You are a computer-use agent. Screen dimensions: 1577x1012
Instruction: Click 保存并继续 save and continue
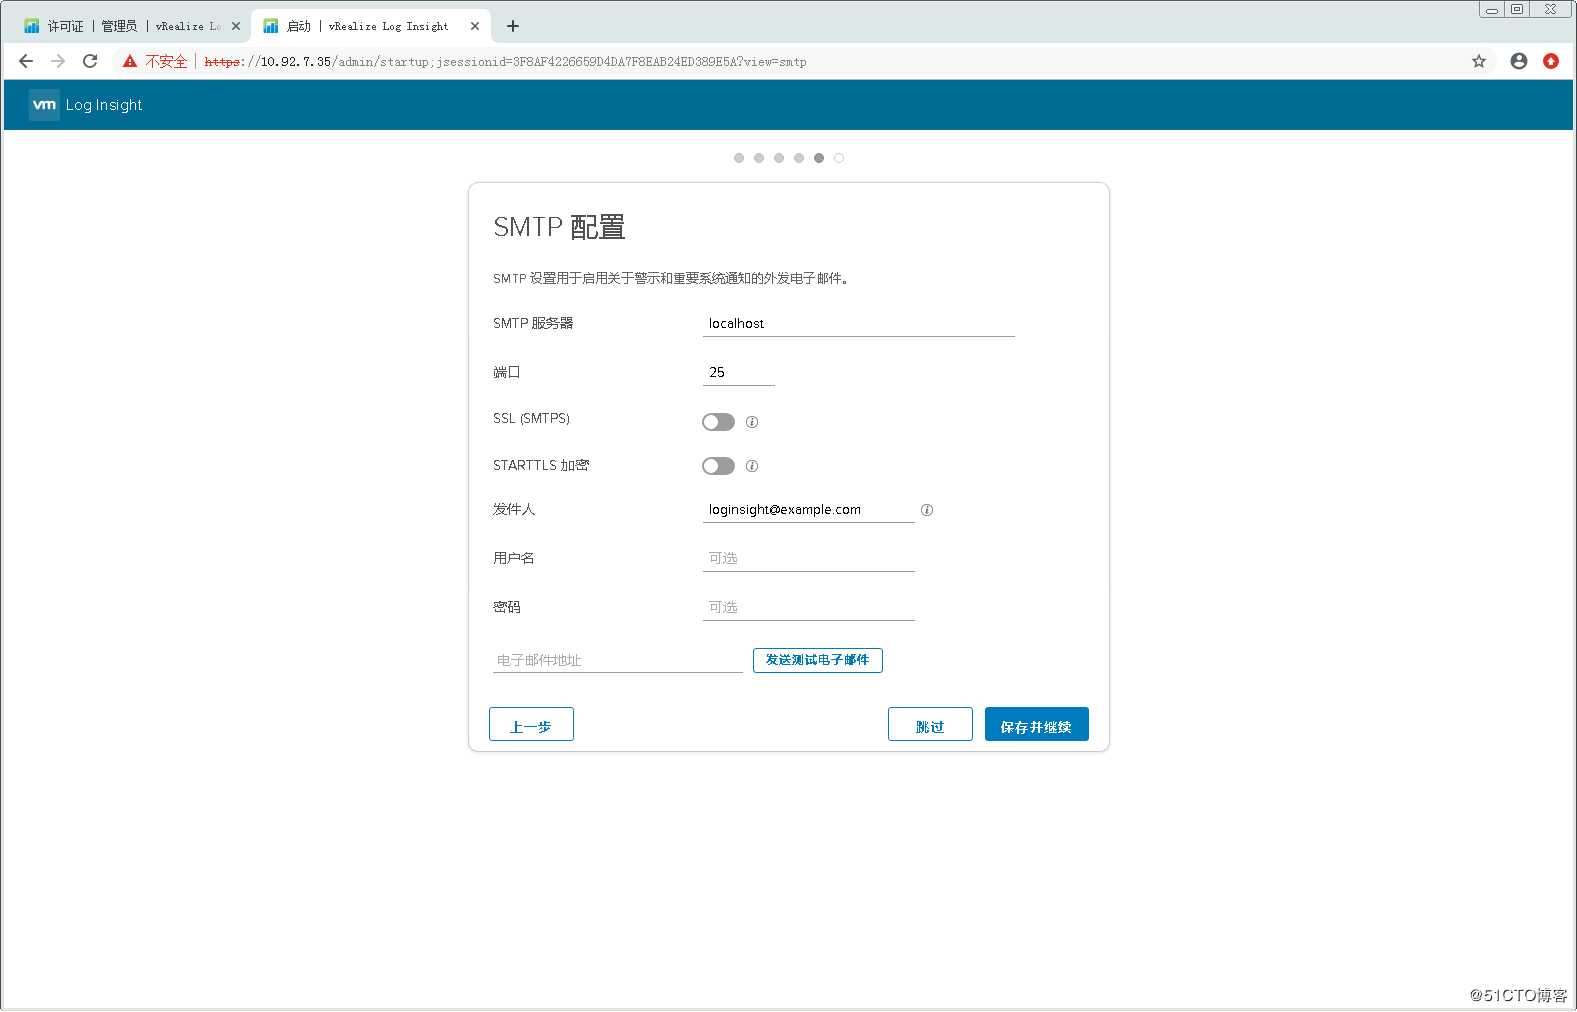point(1036,724)
